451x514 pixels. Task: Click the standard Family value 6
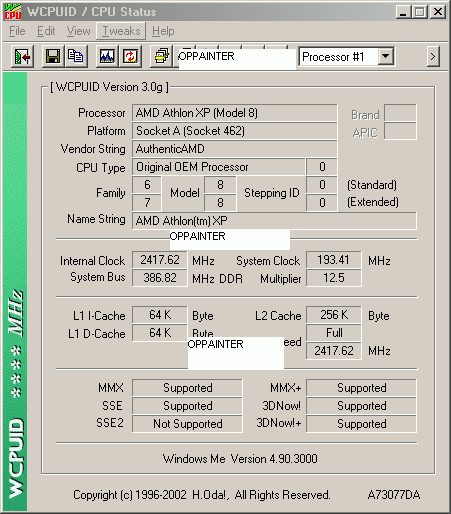pyautogui.click(x=147, y=185)
